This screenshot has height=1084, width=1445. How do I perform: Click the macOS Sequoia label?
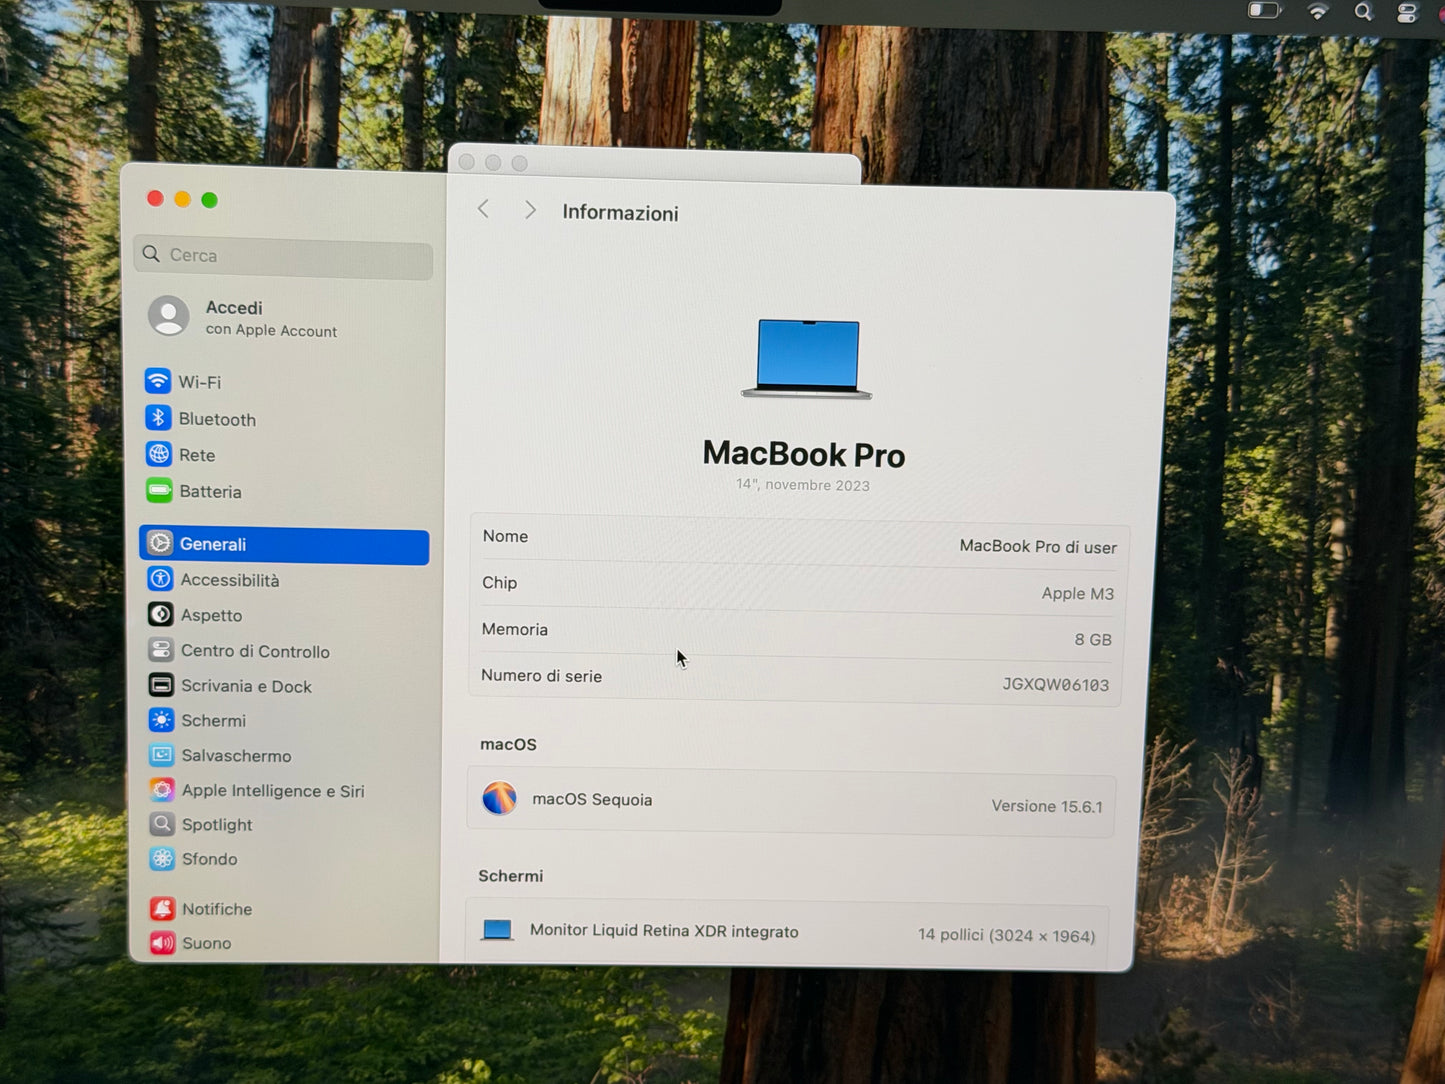(x=592, y=799)
